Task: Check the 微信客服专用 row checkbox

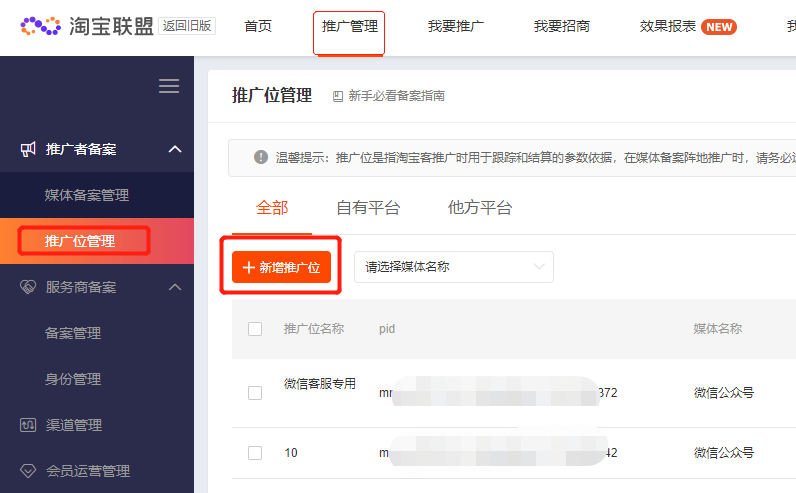Action: [x=255, y=393]
